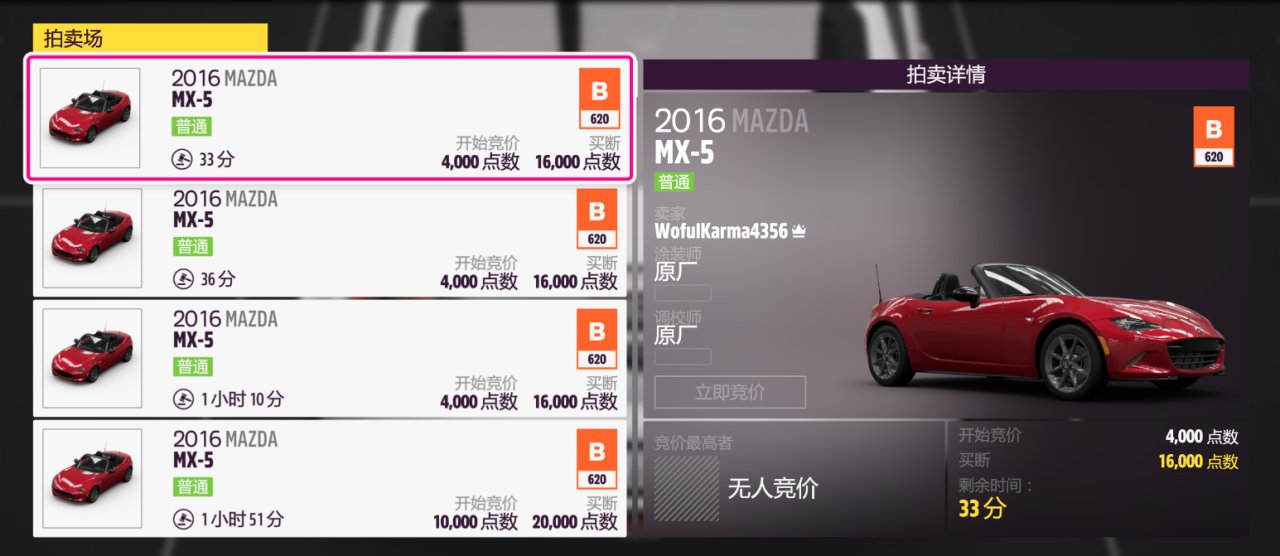Select the MX-5 thumbnail with 36分 remaining
The height and width of the screenshot is (556, 1280).
coord(92,238)
